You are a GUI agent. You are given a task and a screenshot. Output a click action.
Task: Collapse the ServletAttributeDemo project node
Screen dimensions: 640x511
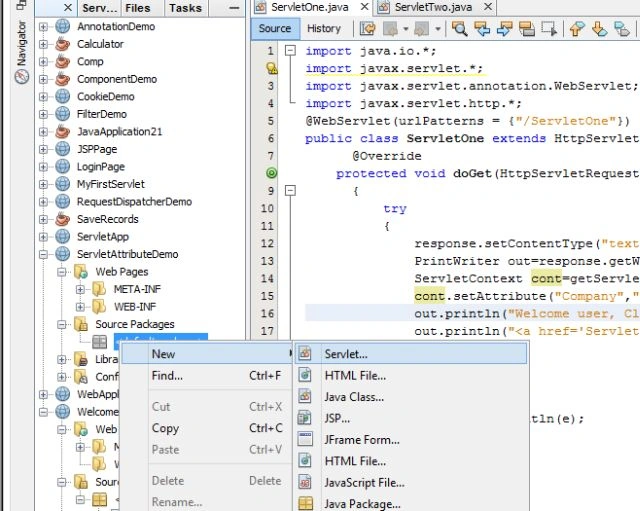tap(43, 254)
